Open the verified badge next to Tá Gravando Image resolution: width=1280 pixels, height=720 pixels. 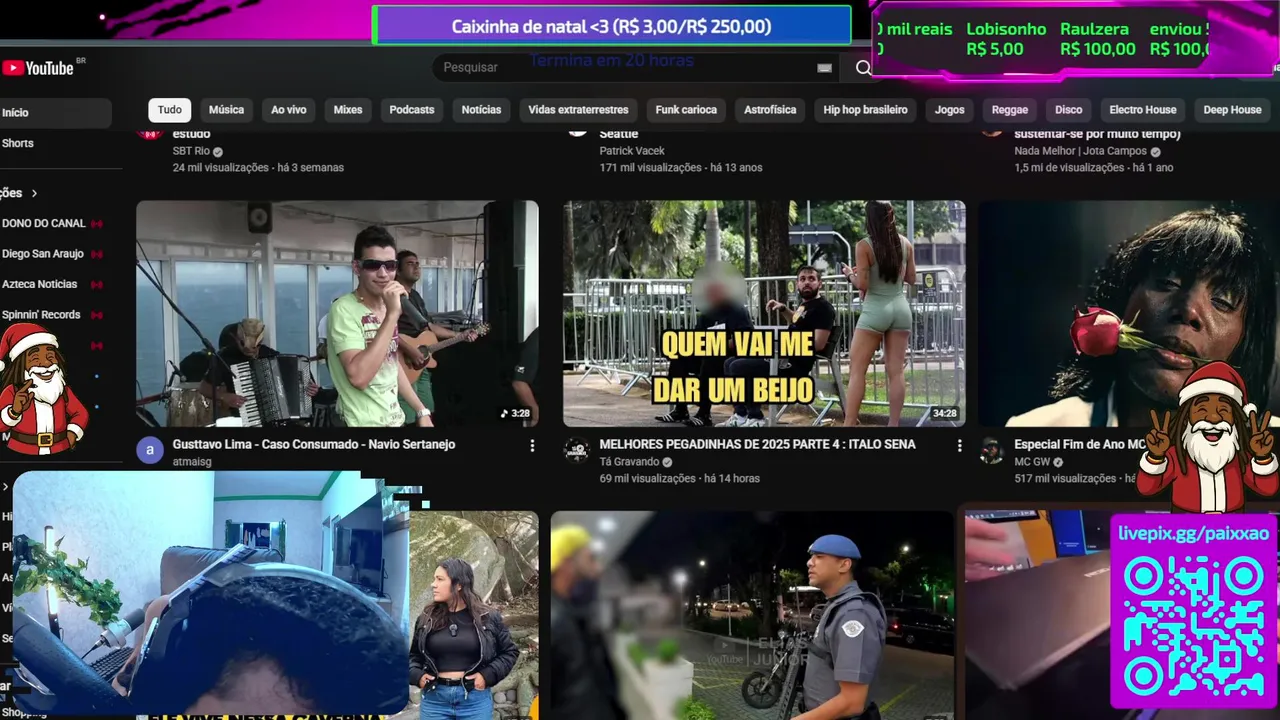[x=667, y=462]
